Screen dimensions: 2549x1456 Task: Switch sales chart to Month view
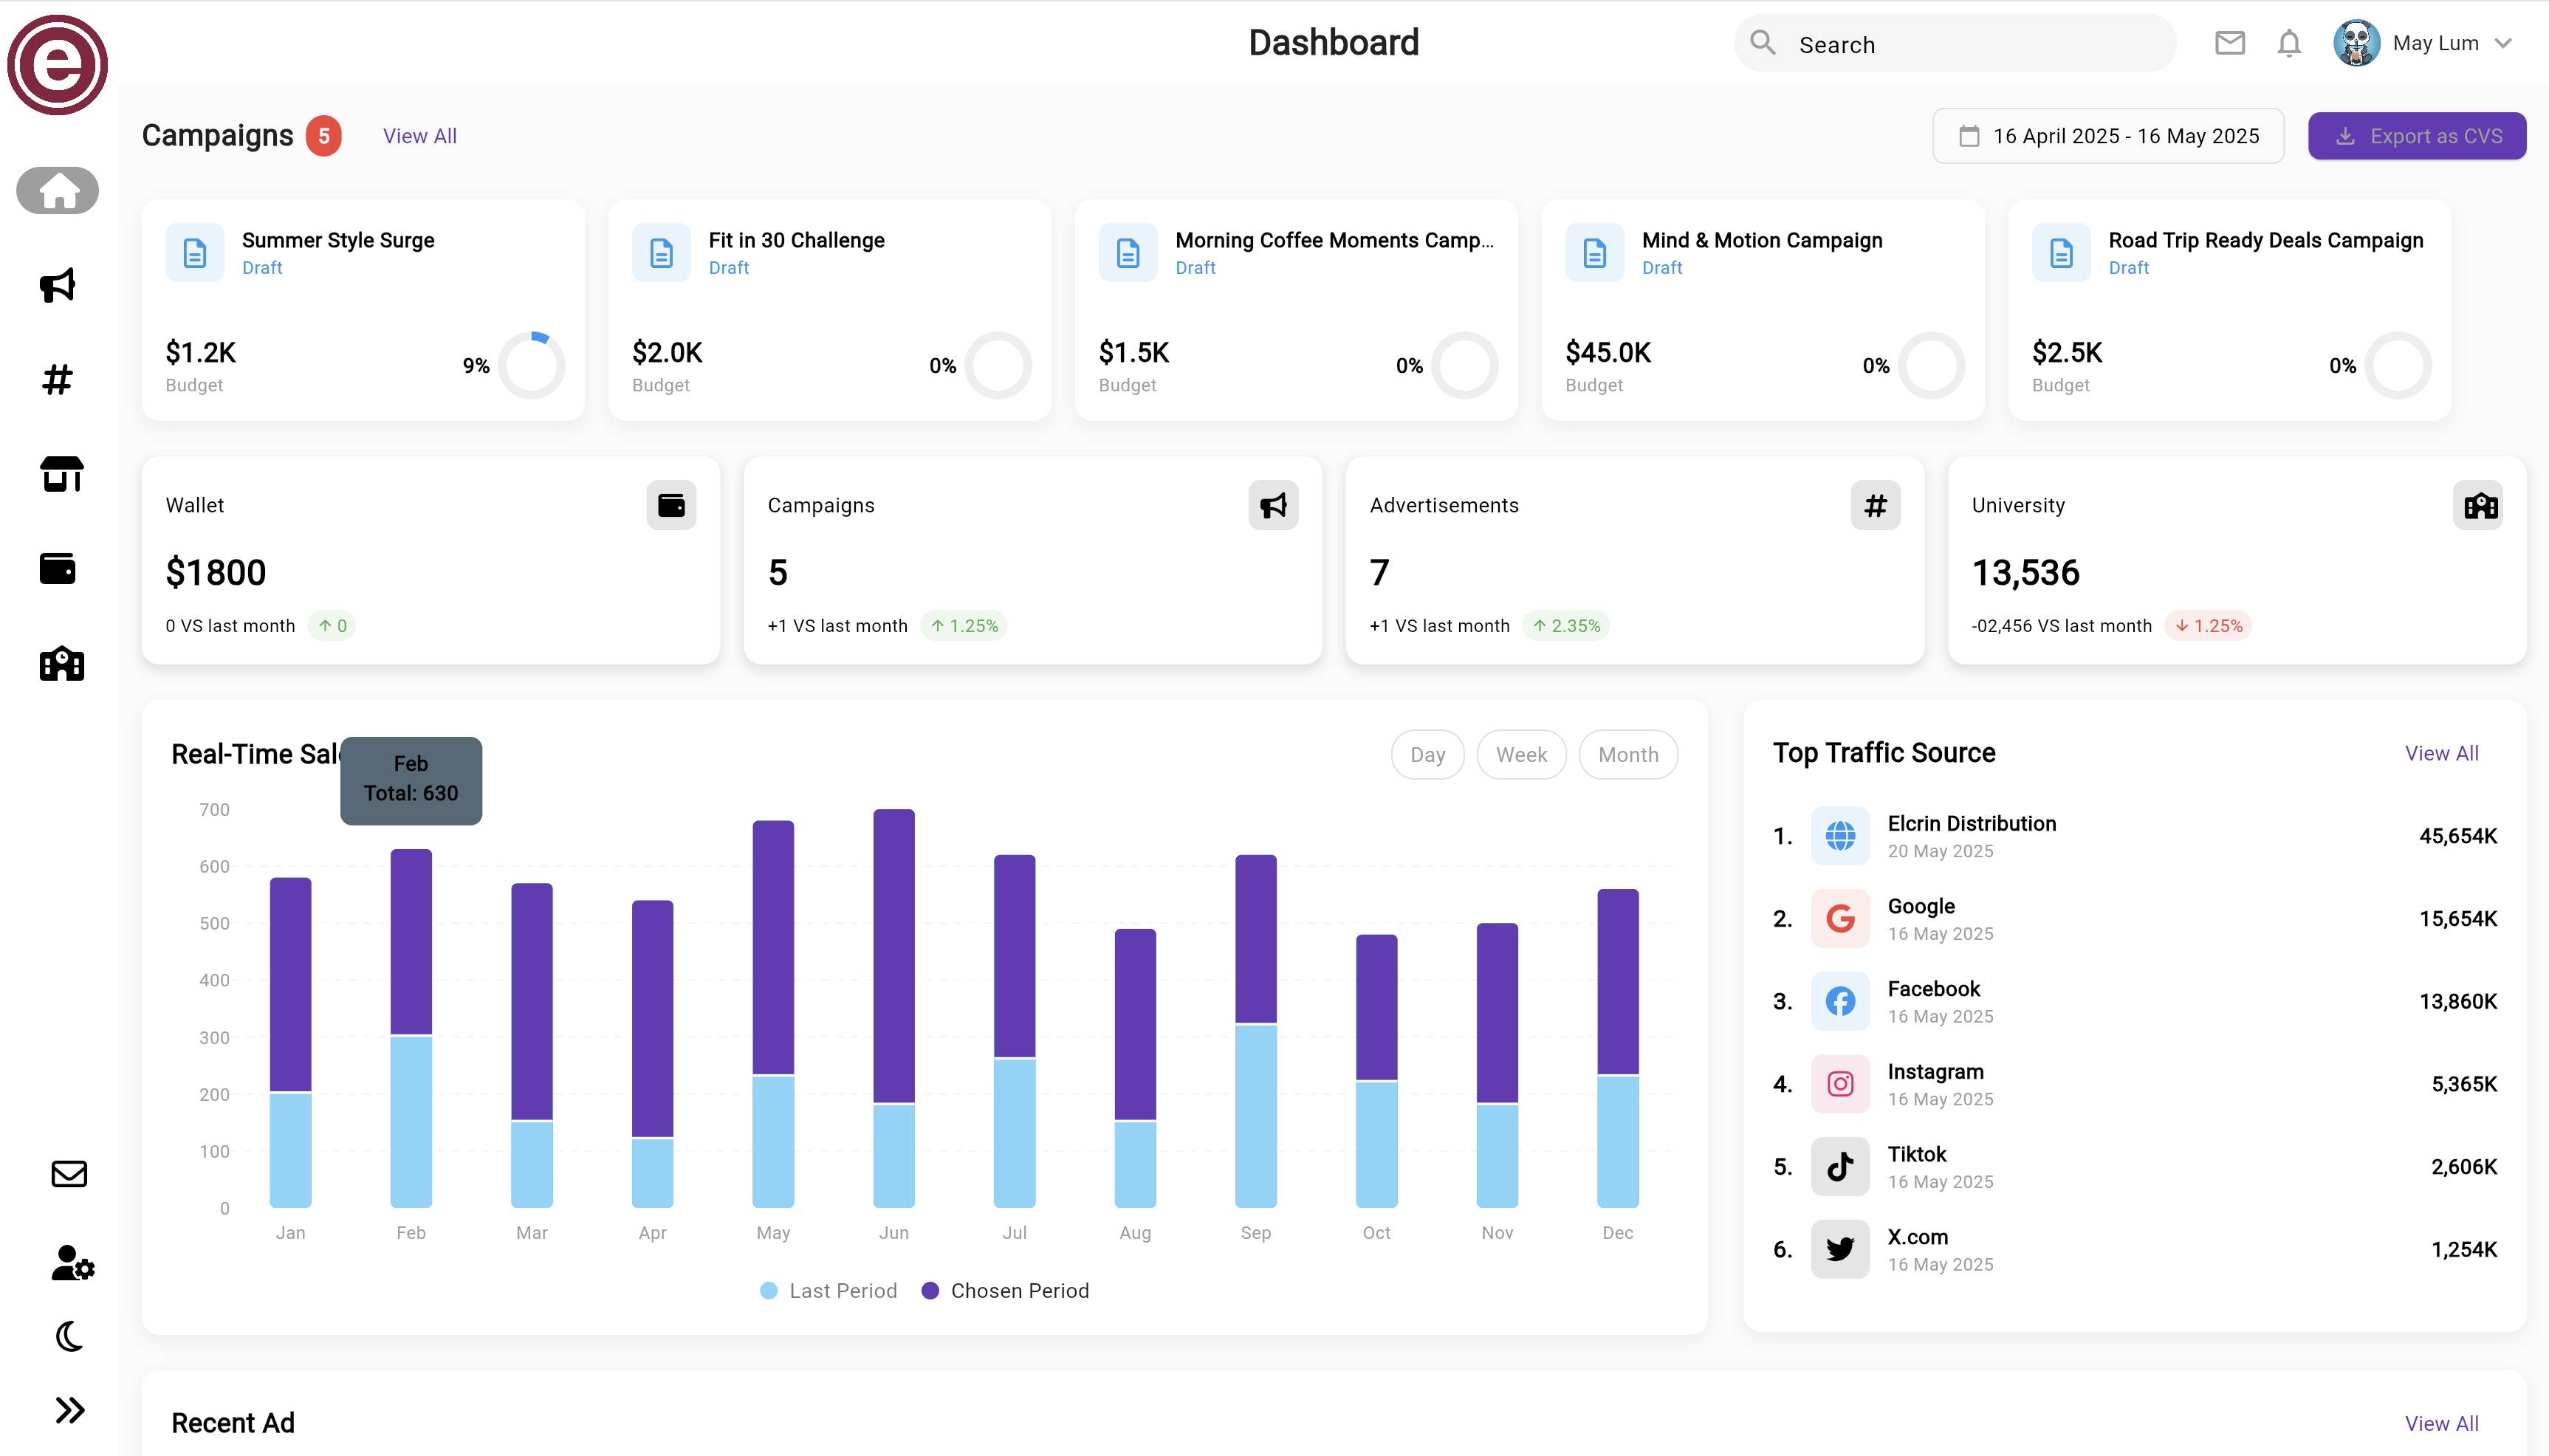pyautogui.click(x=1627, y=754)
